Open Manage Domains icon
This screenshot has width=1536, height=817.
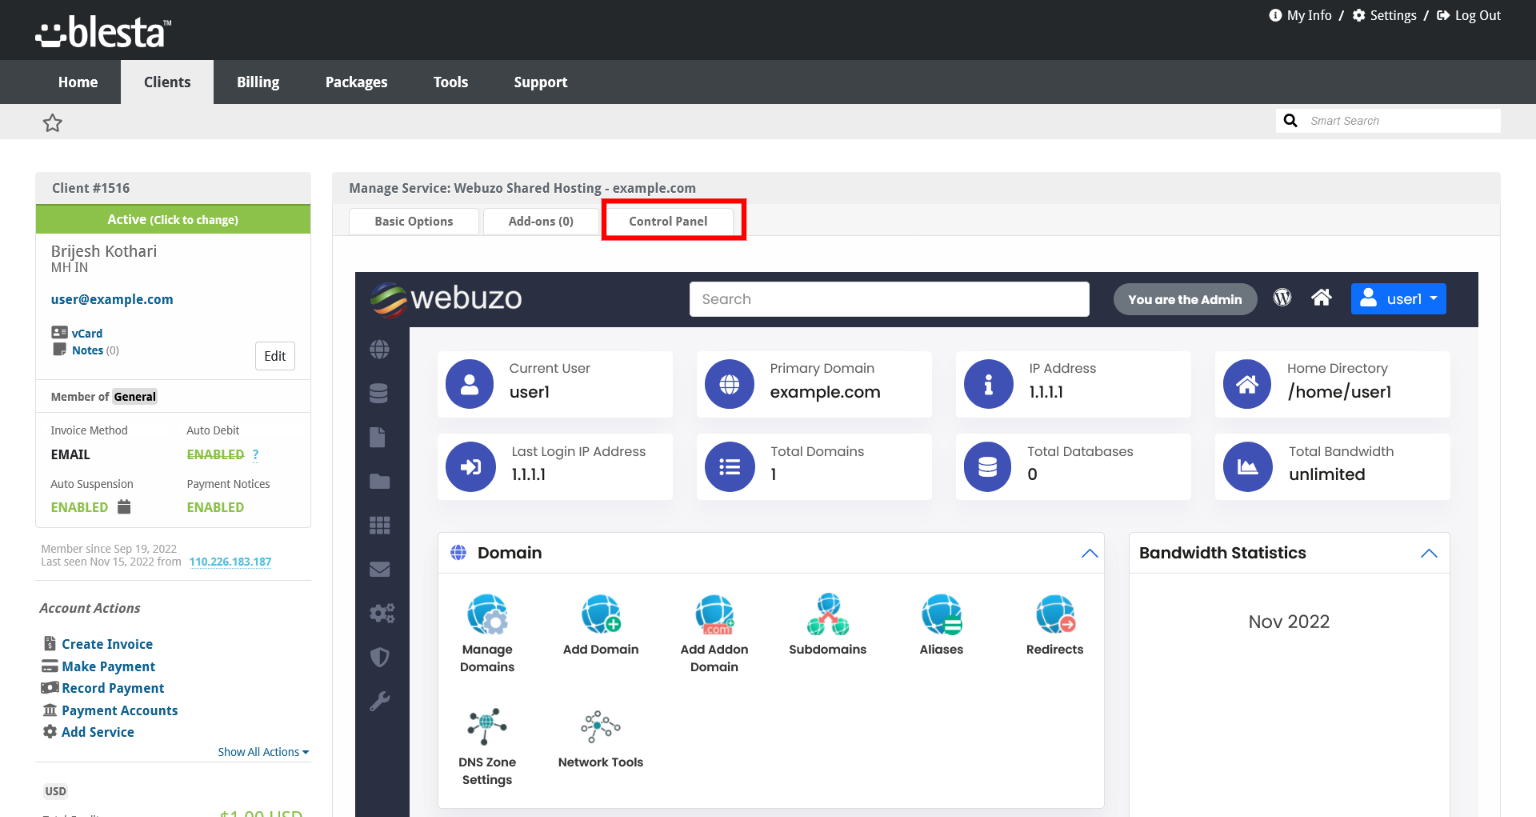[x=487, y=615]
